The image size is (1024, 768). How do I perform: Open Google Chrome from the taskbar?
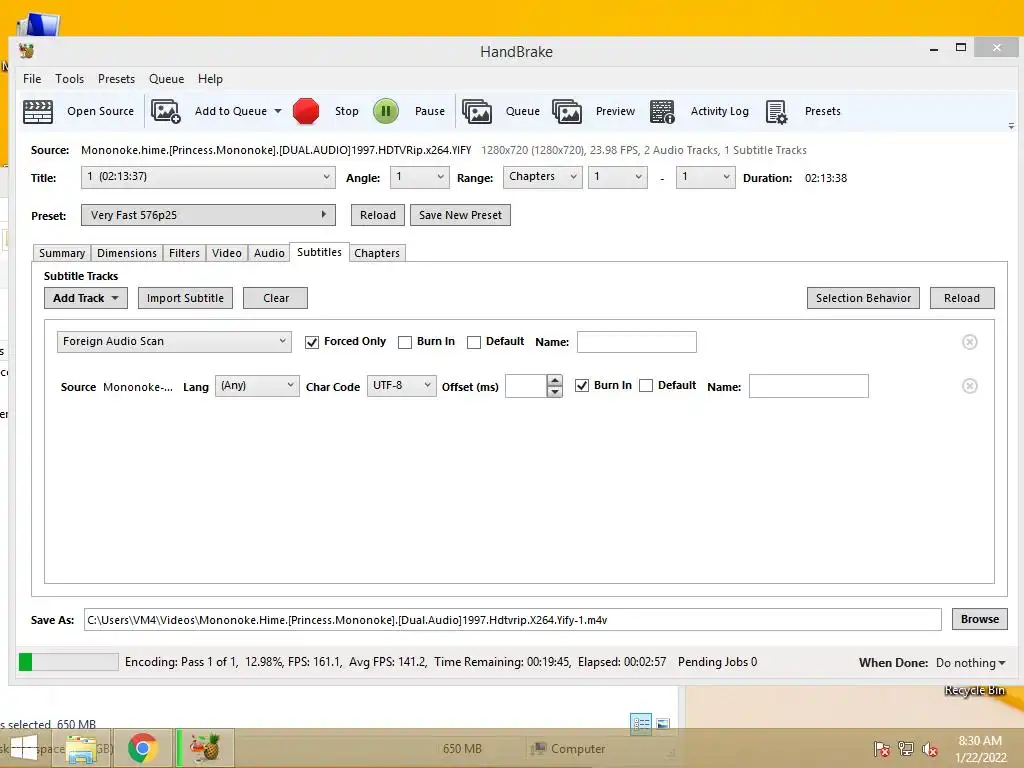tap(142, 748)
